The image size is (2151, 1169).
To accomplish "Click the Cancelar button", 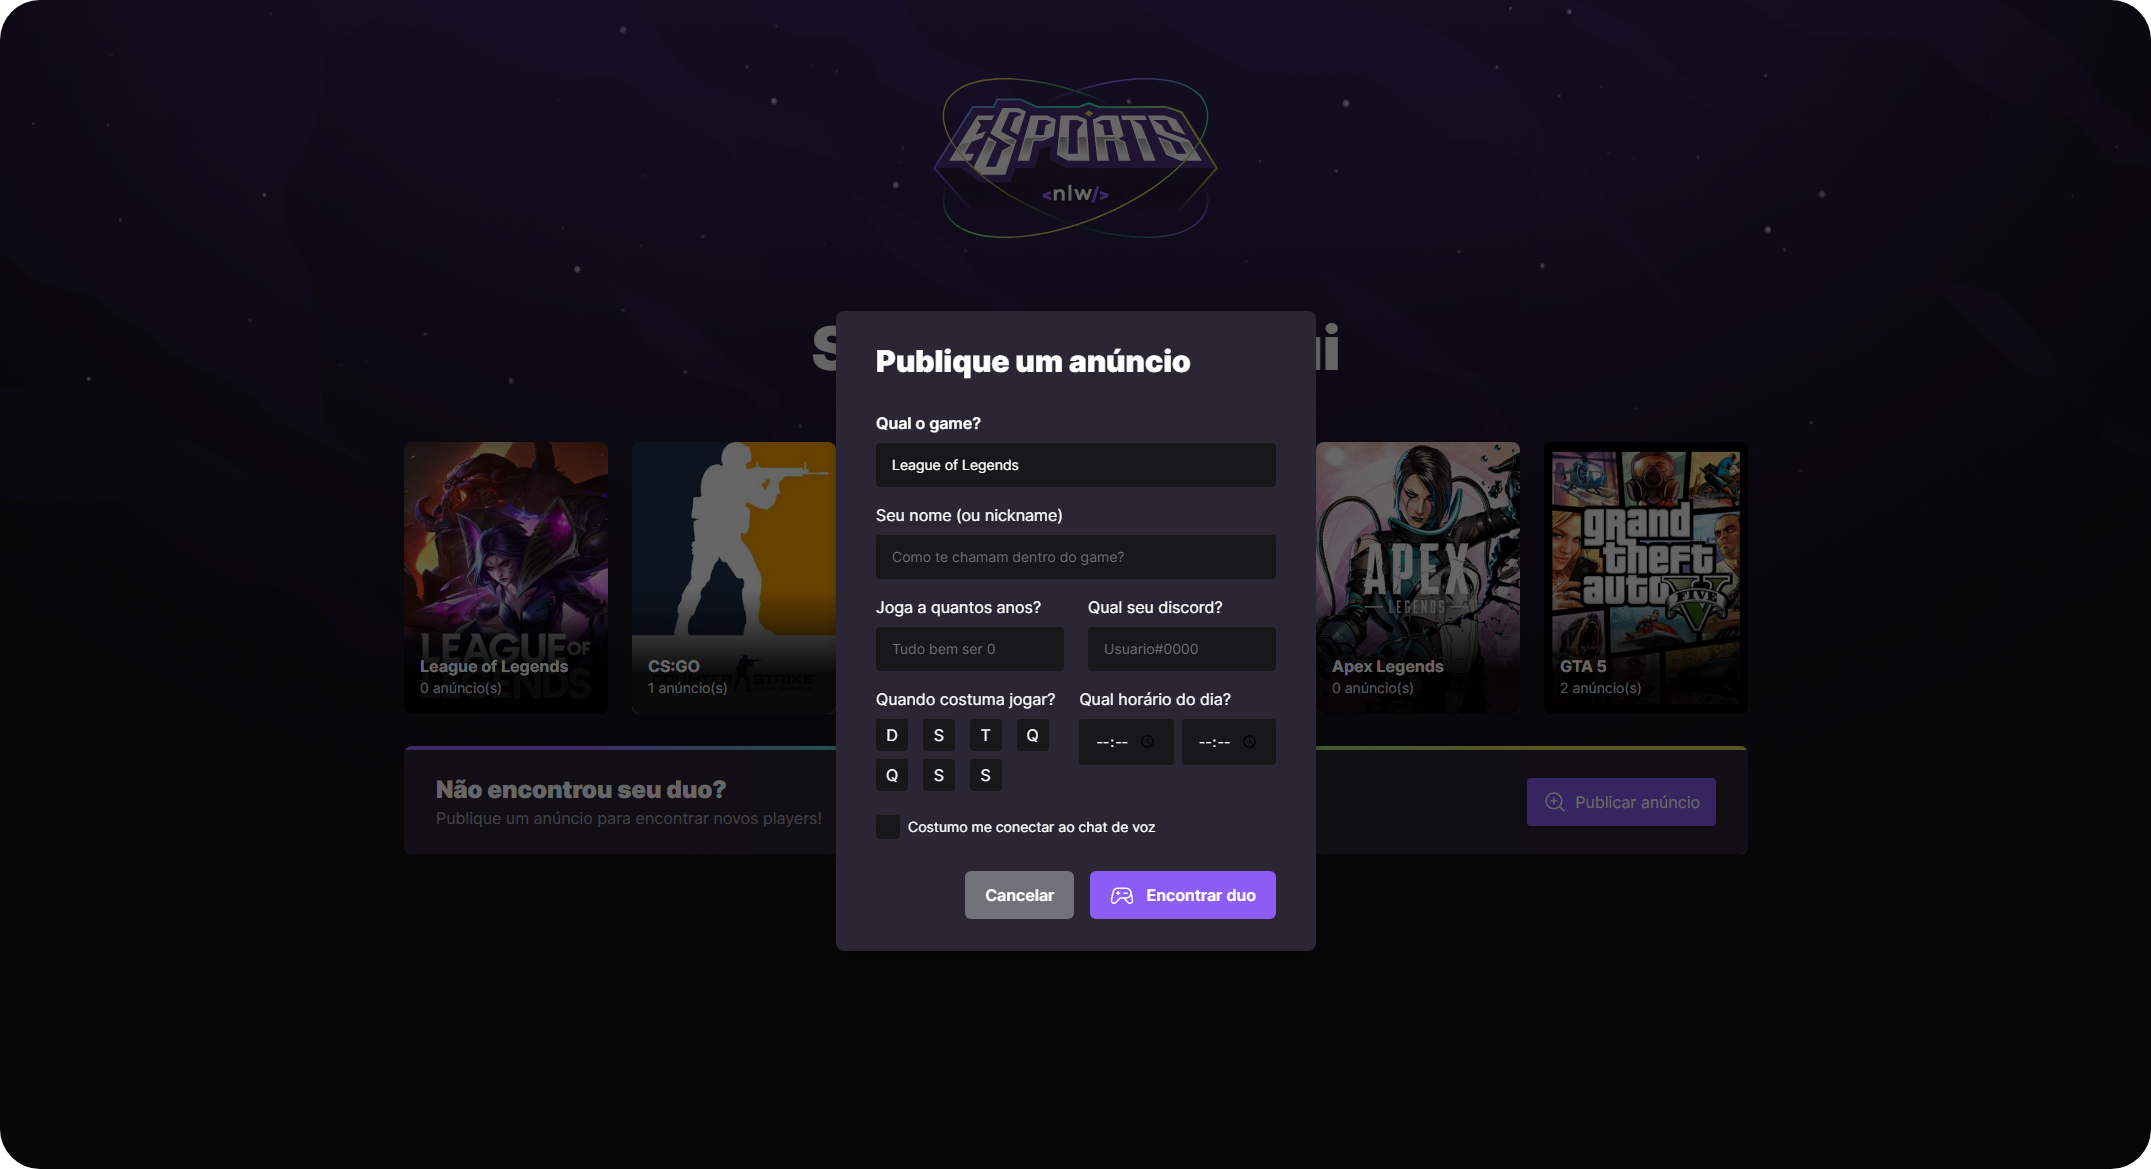I will [1019, 895].
